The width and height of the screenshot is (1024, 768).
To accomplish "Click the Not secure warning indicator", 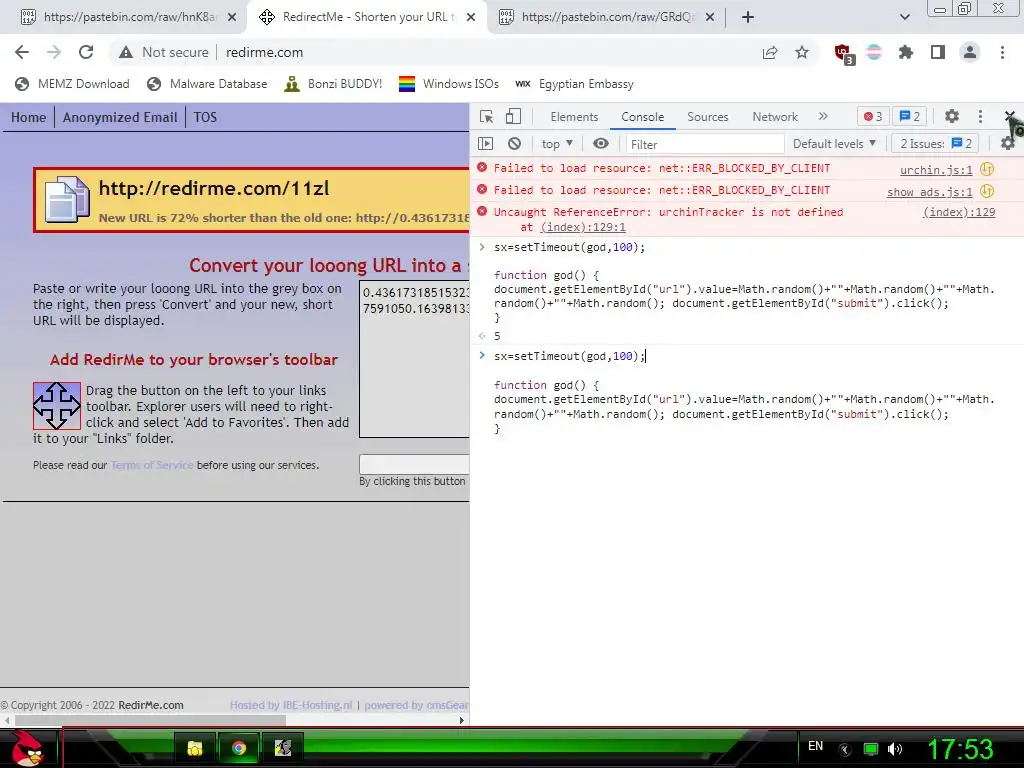I will pyautogui.click(x=164, y=52).
